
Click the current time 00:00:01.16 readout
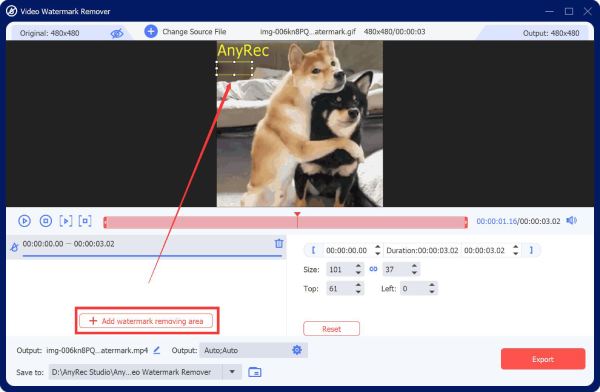[x=497, y=221]
